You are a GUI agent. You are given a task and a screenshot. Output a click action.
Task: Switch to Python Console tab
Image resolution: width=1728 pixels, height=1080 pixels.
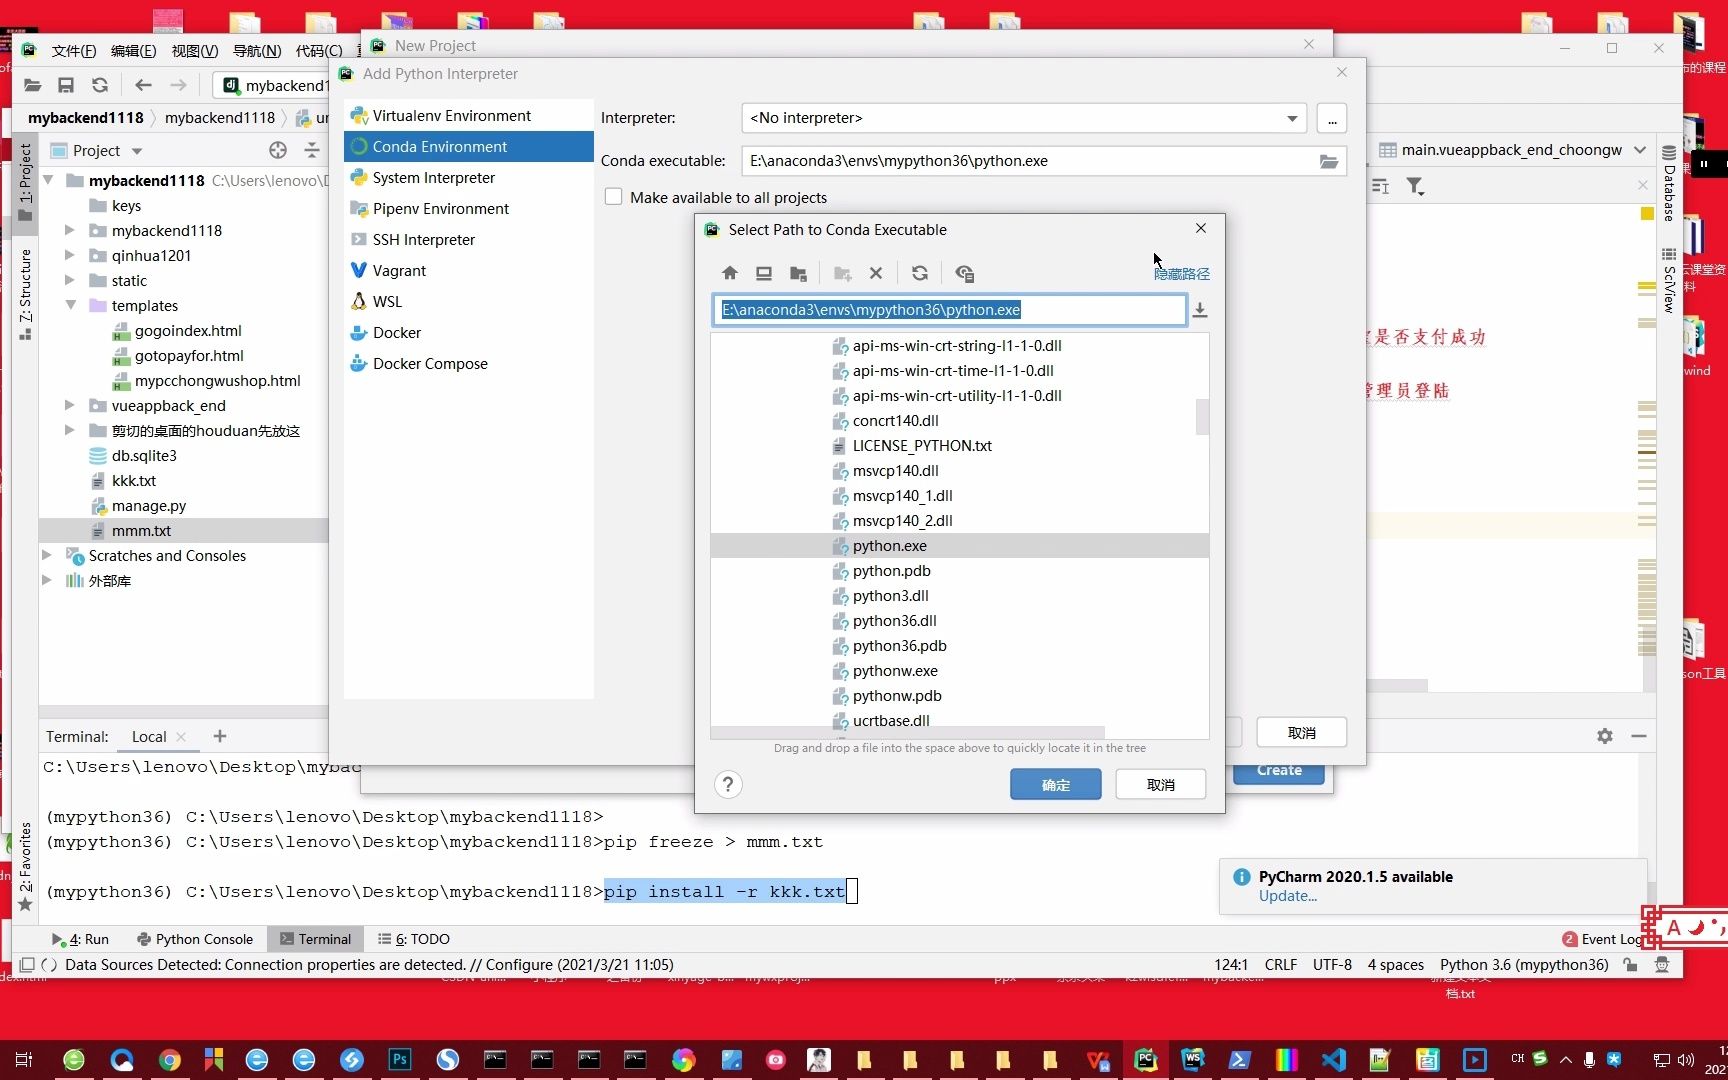click(194, 939)
